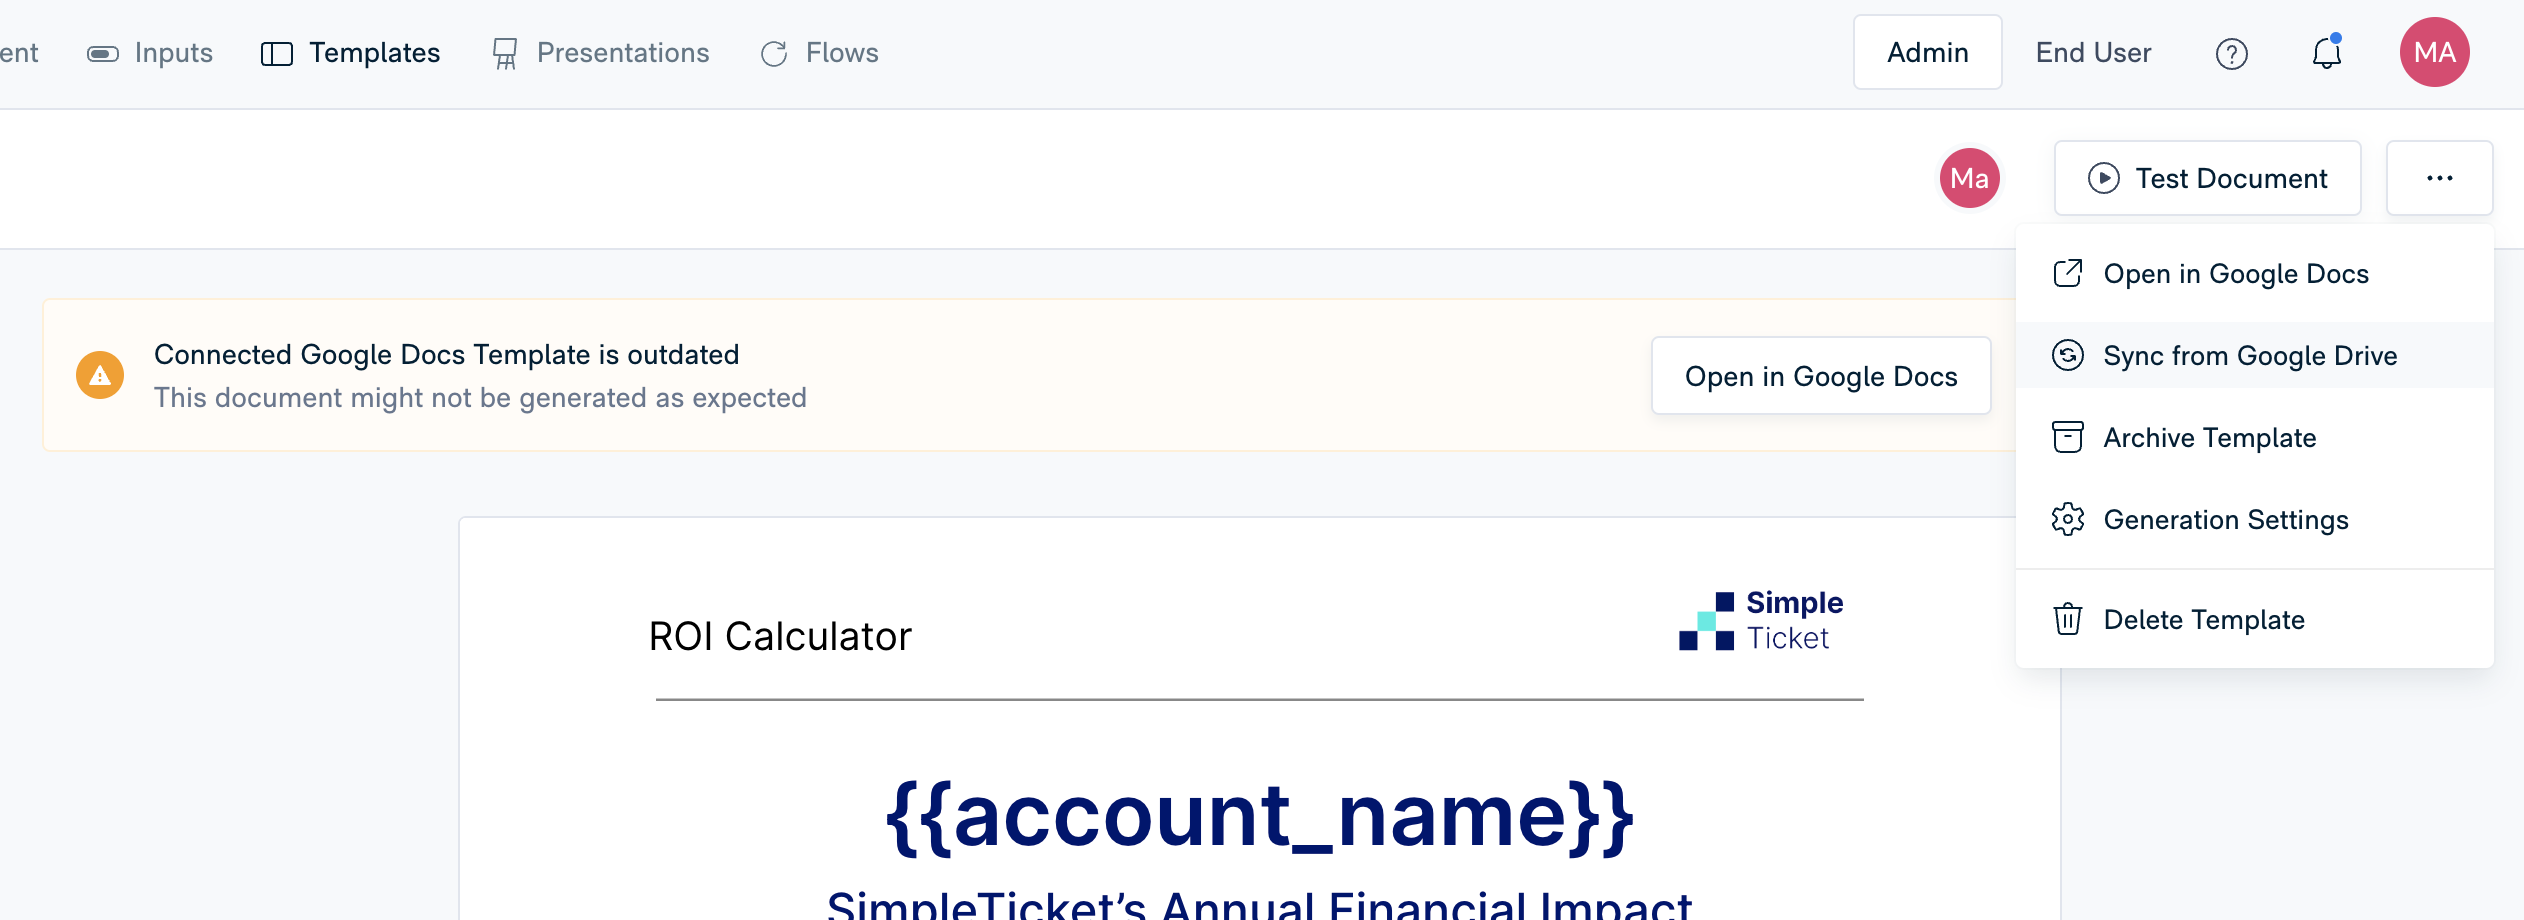The image size is (2524, 920).
Task: Toggle the three-dots more options menu
Action: coord(2439,178)
